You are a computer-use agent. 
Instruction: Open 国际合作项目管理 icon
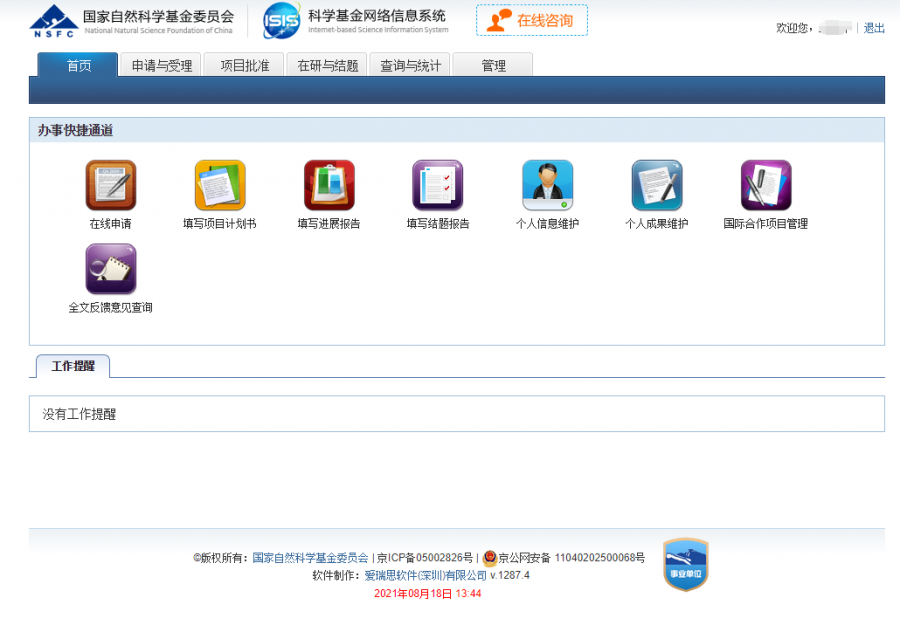click(765, 185)
